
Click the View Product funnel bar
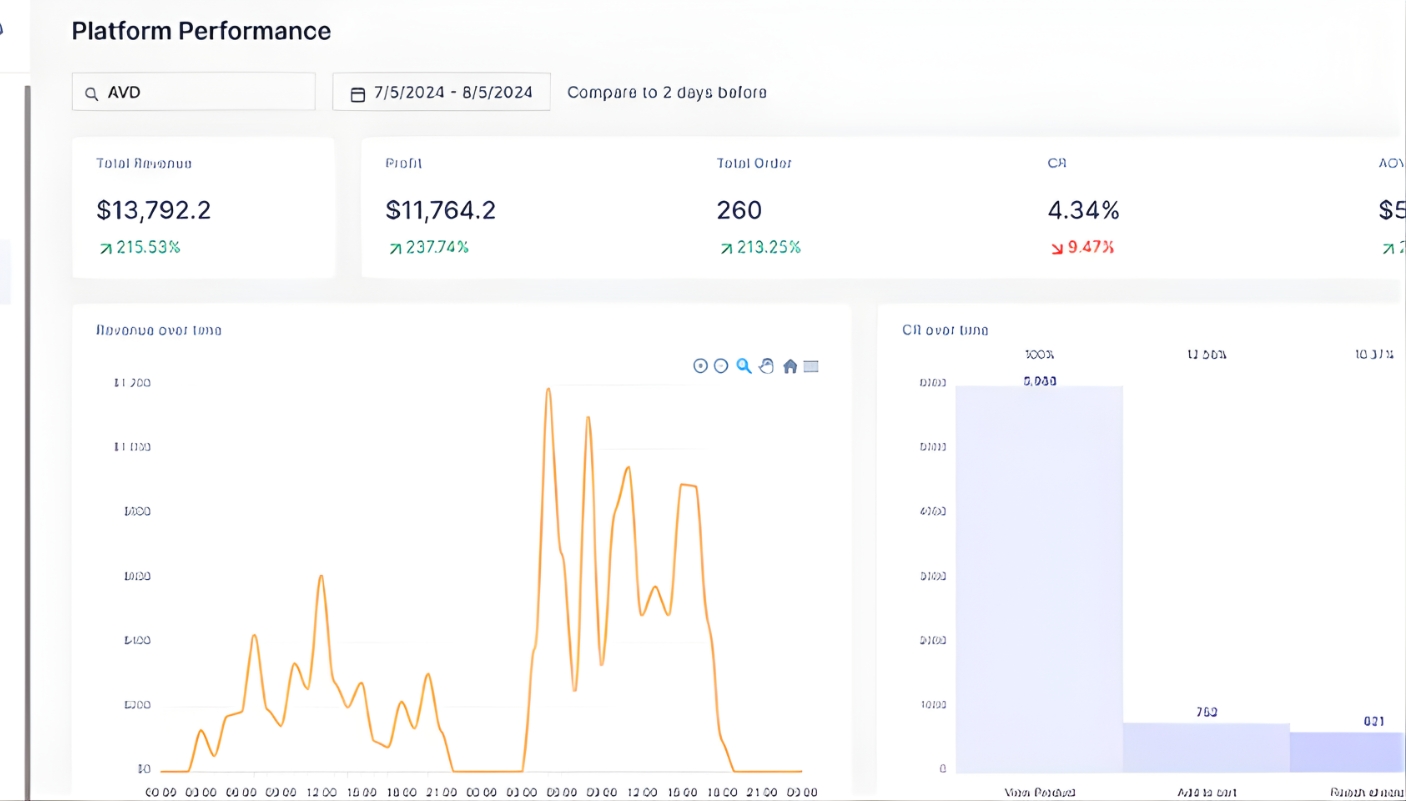click(1039, 580)
